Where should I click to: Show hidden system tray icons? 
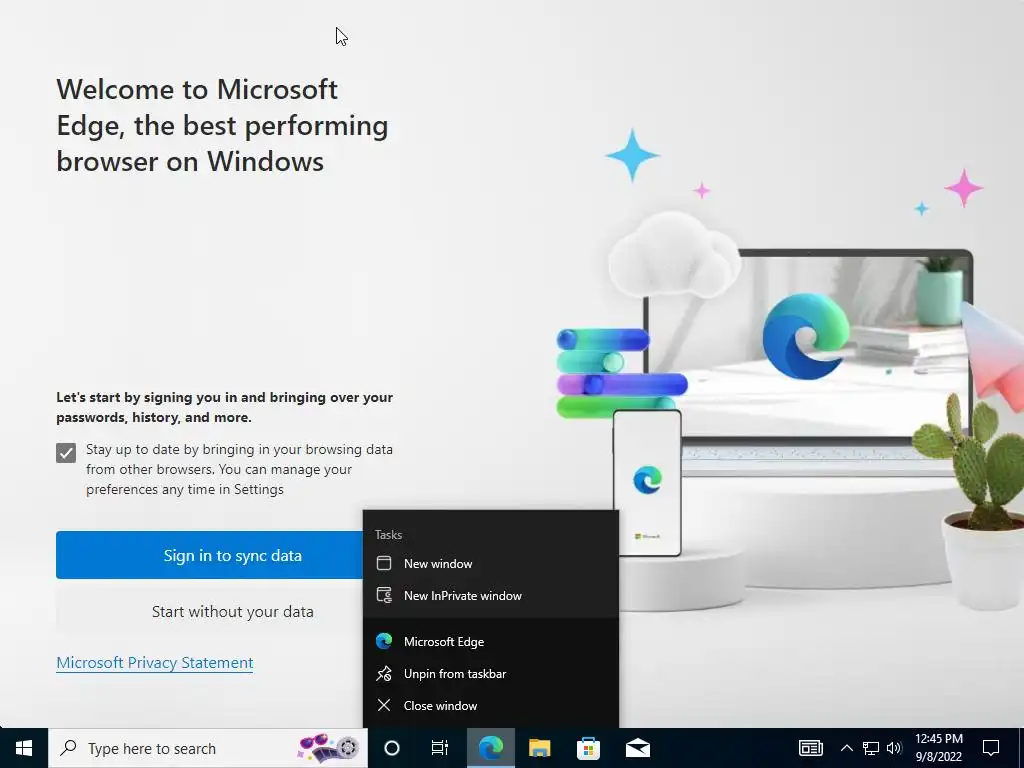coord(846,748)
